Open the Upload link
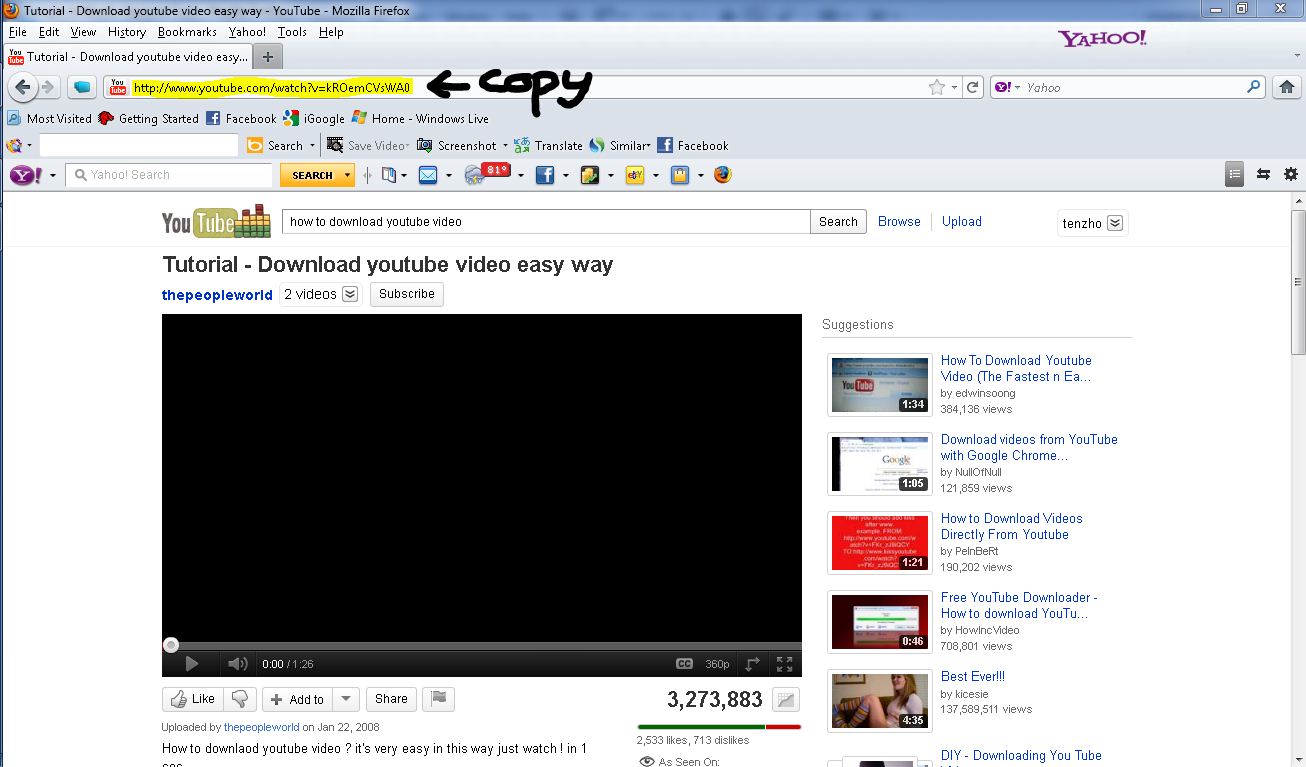Image resolution: width=1306 pixels, height=767 pixels. (962, 222)
